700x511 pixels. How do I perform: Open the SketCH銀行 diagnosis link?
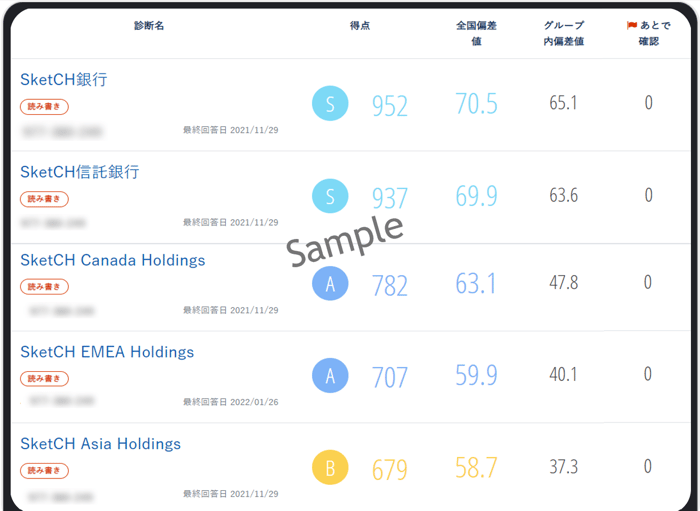tap(64, 79)
